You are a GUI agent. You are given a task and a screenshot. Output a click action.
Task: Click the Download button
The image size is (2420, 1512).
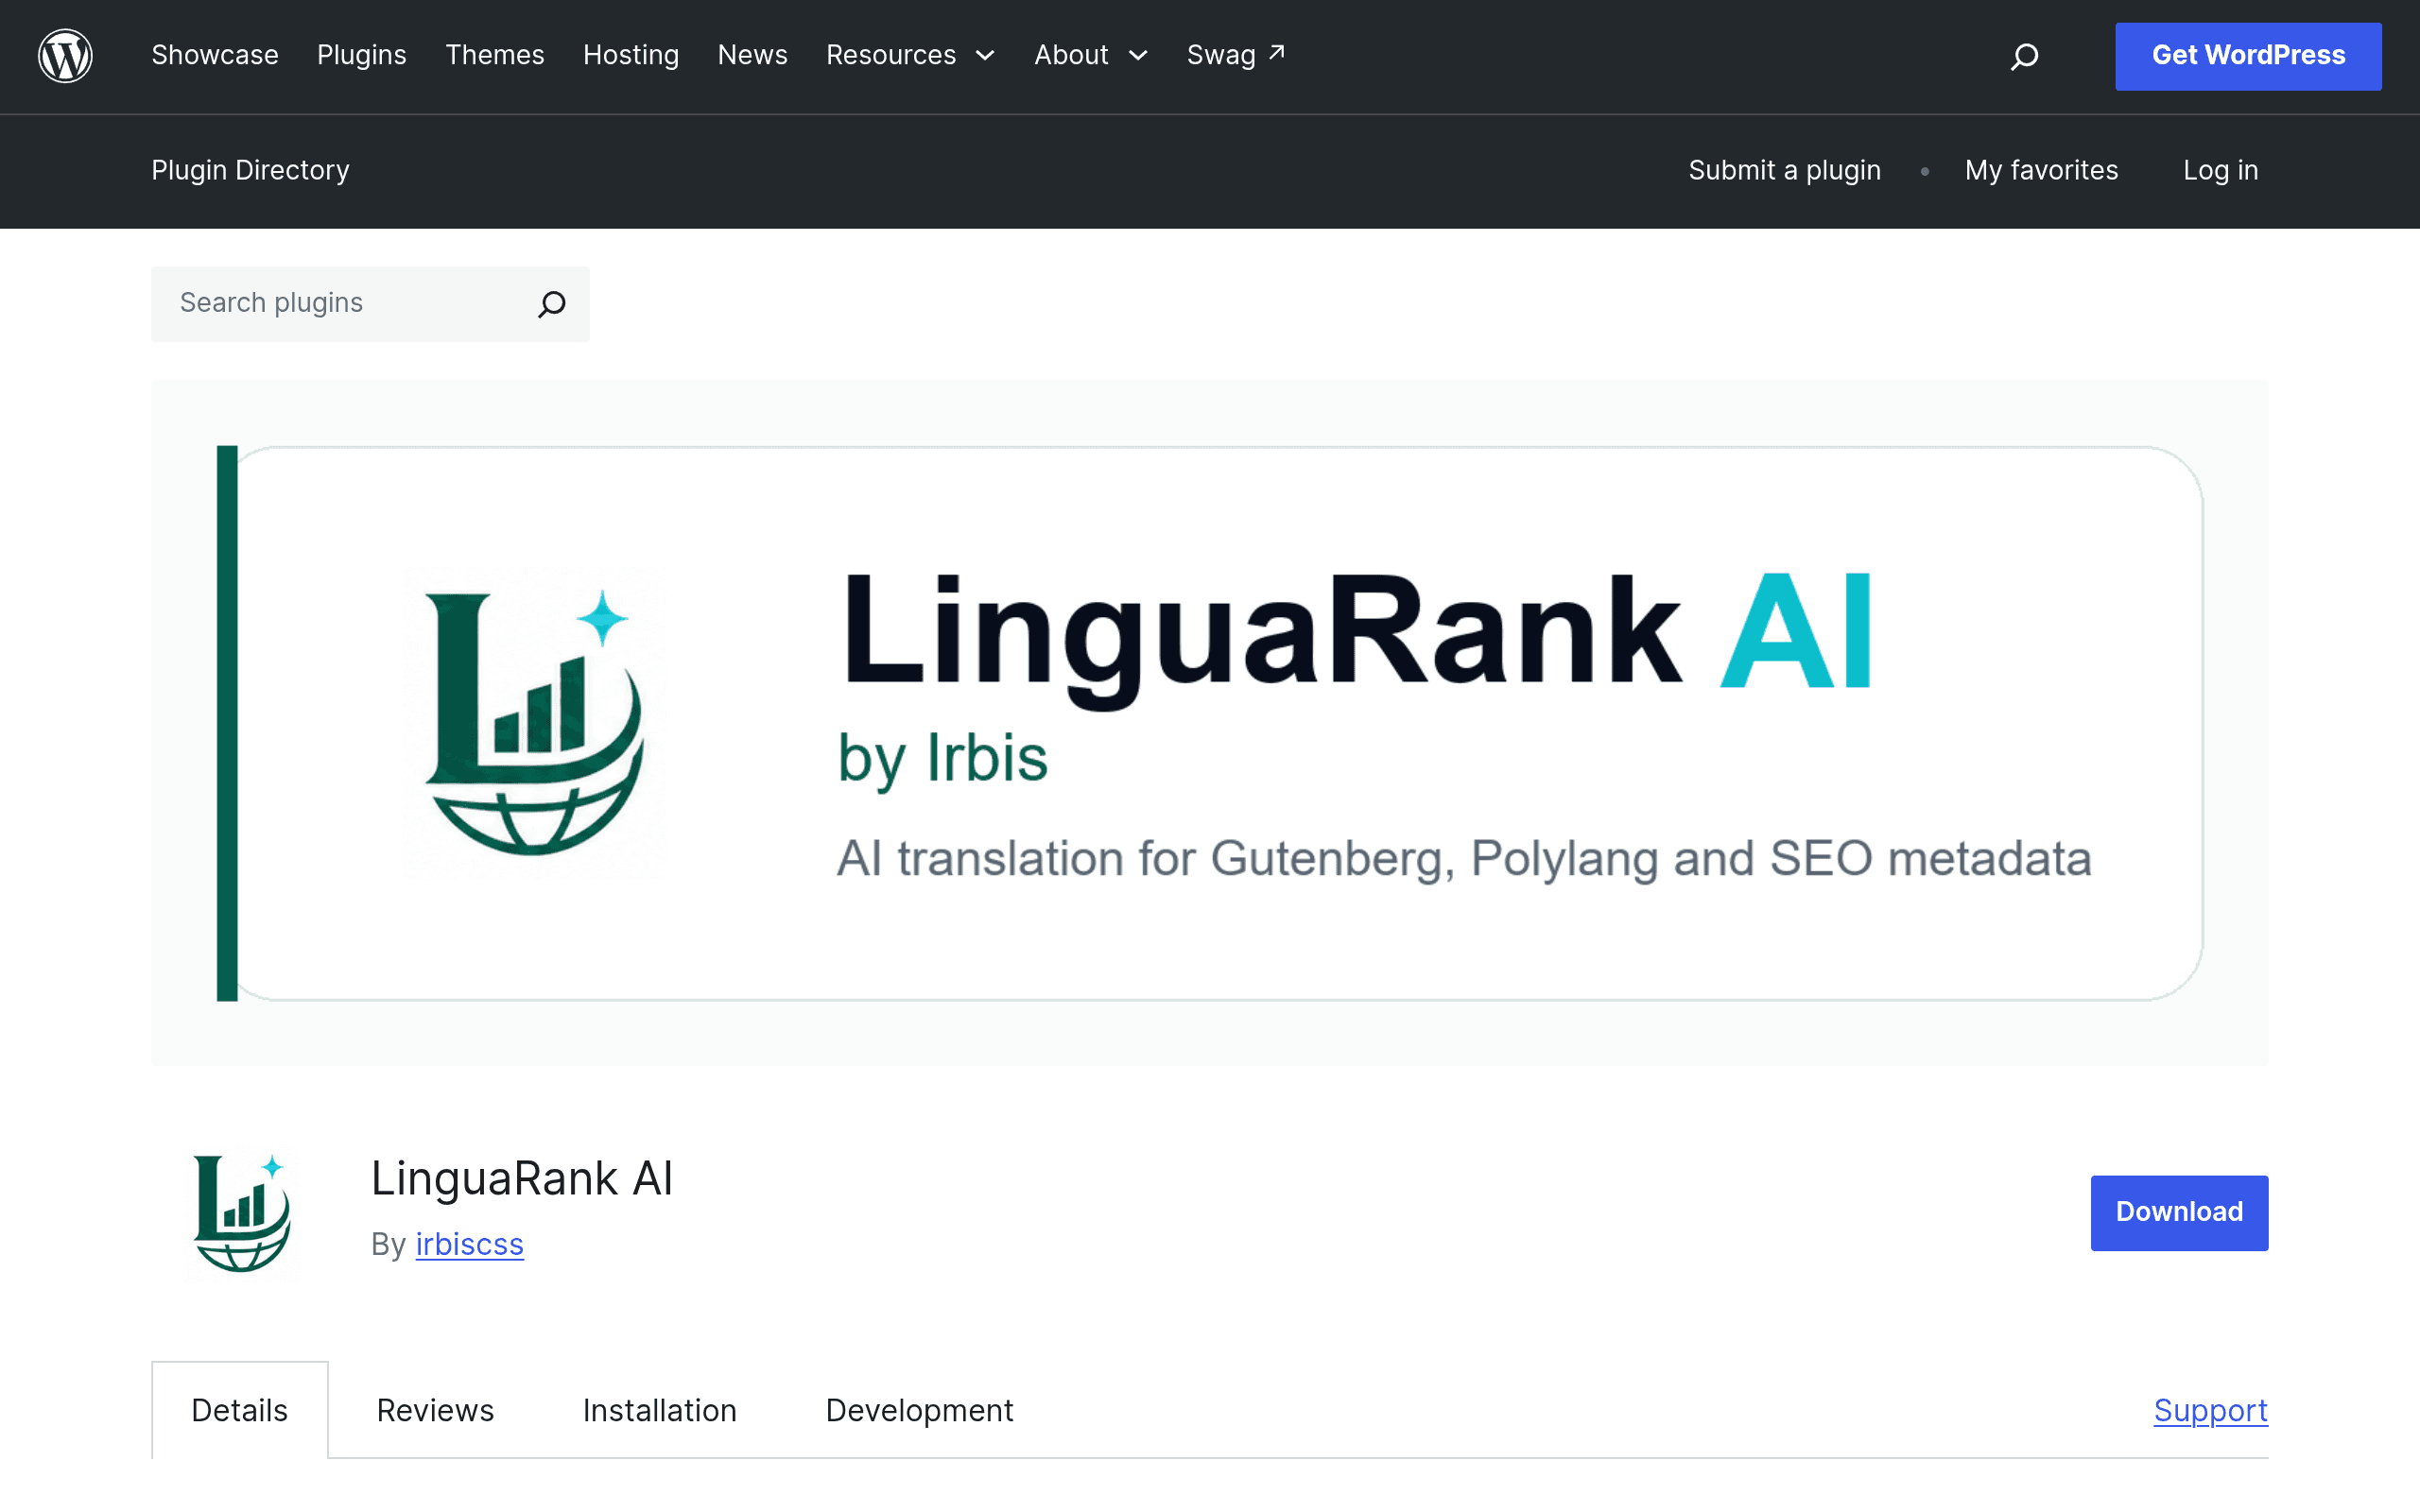point(2179,1213)
